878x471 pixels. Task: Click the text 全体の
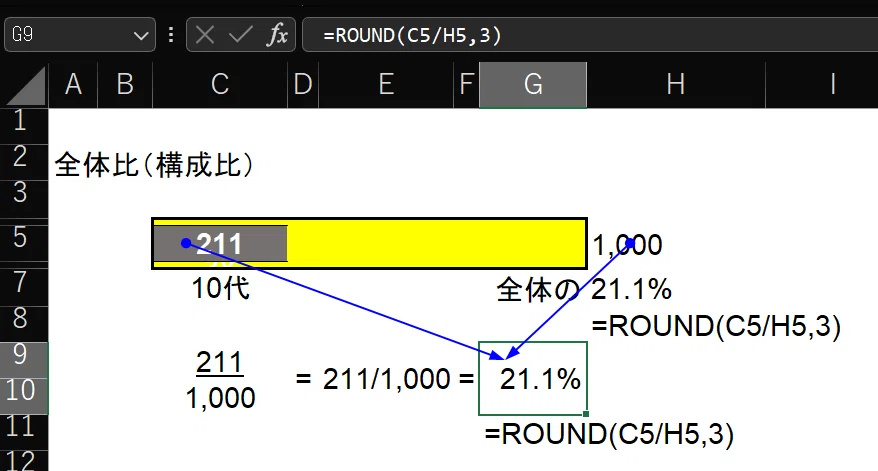[x=538, y=290]
